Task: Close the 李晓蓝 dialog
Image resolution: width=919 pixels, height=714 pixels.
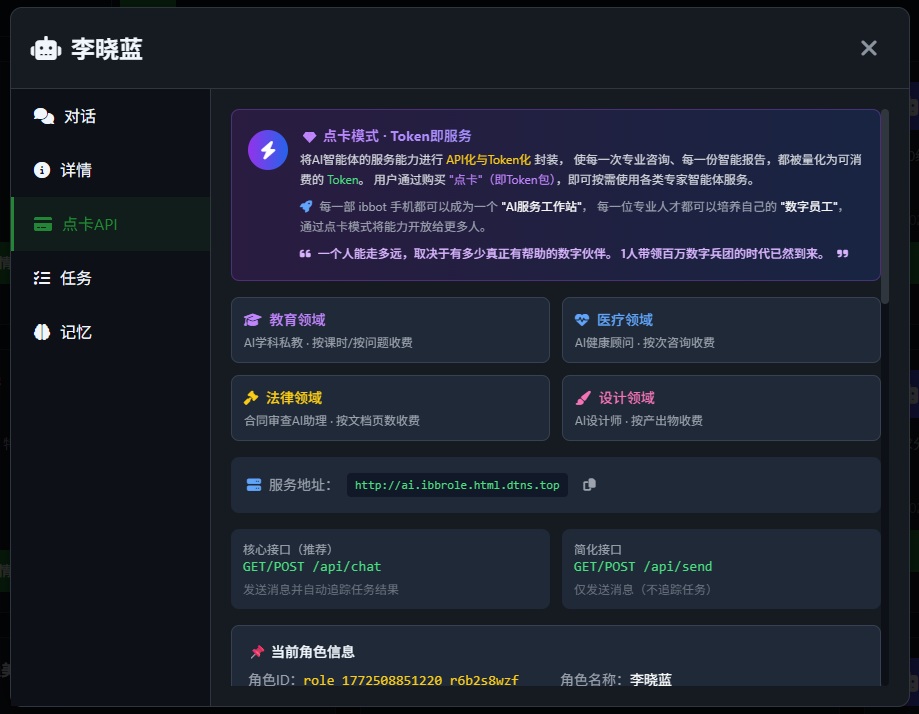Action: pyautogui.click(x=868, y=48)
